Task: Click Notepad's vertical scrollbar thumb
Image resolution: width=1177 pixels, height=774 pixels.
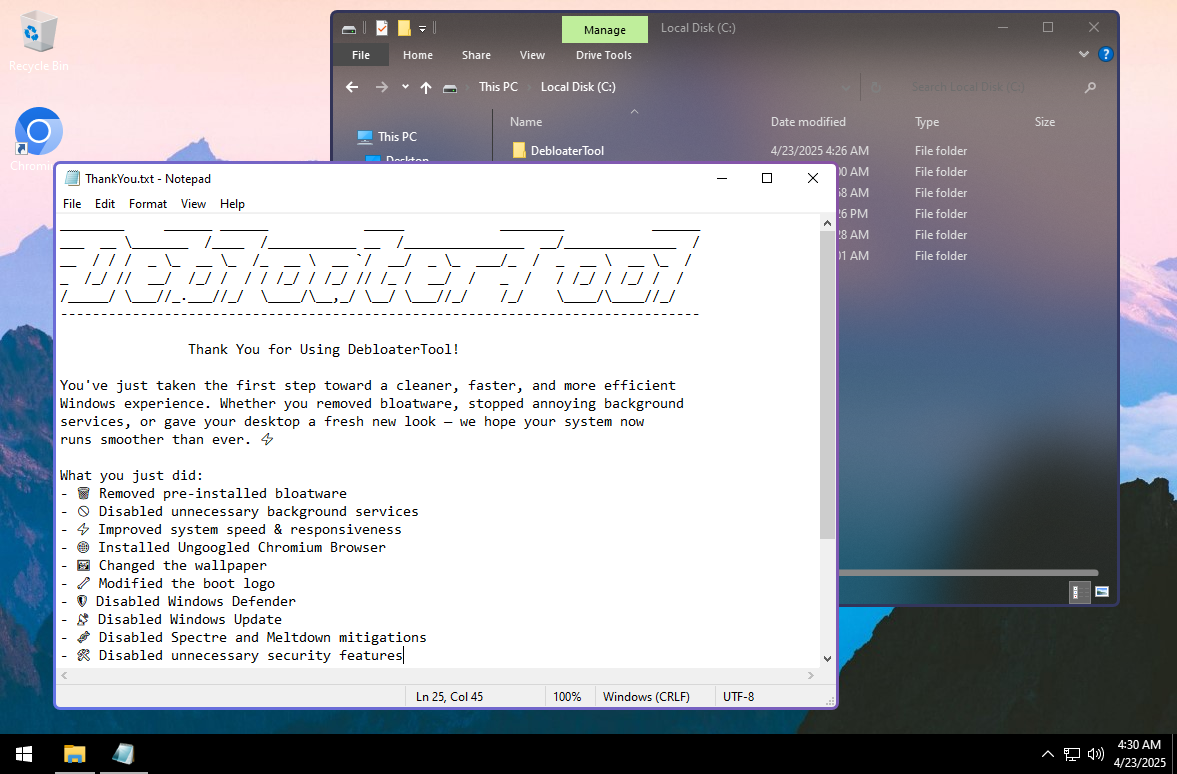Action: click(827, 384)
